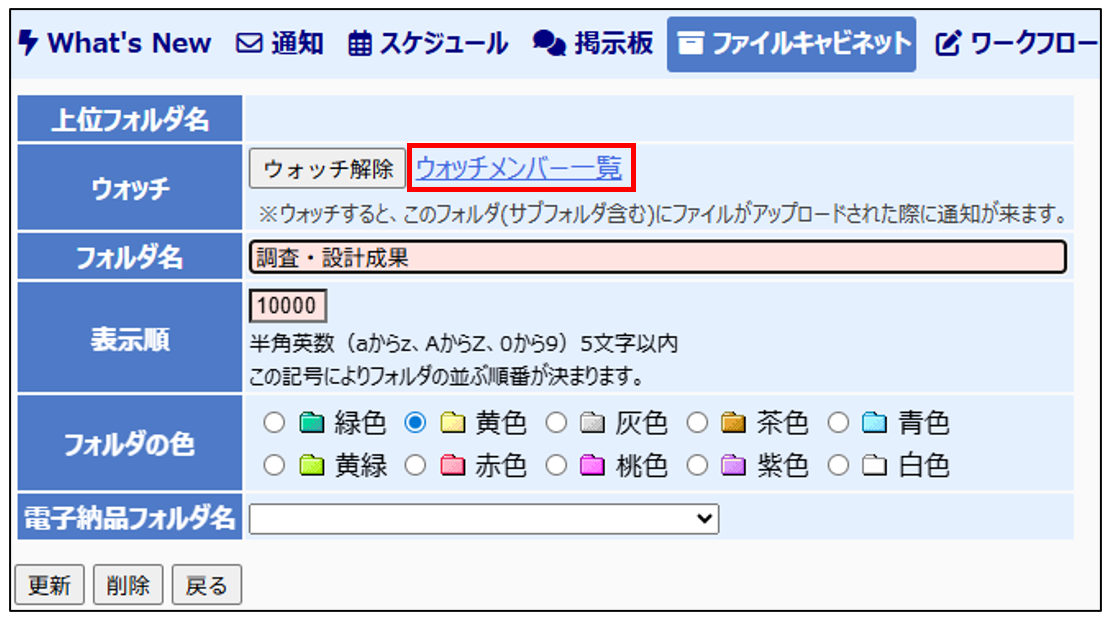Open the スケジュール tab
This screenshot has height=625, width=1109.
[x=428, y=44]
